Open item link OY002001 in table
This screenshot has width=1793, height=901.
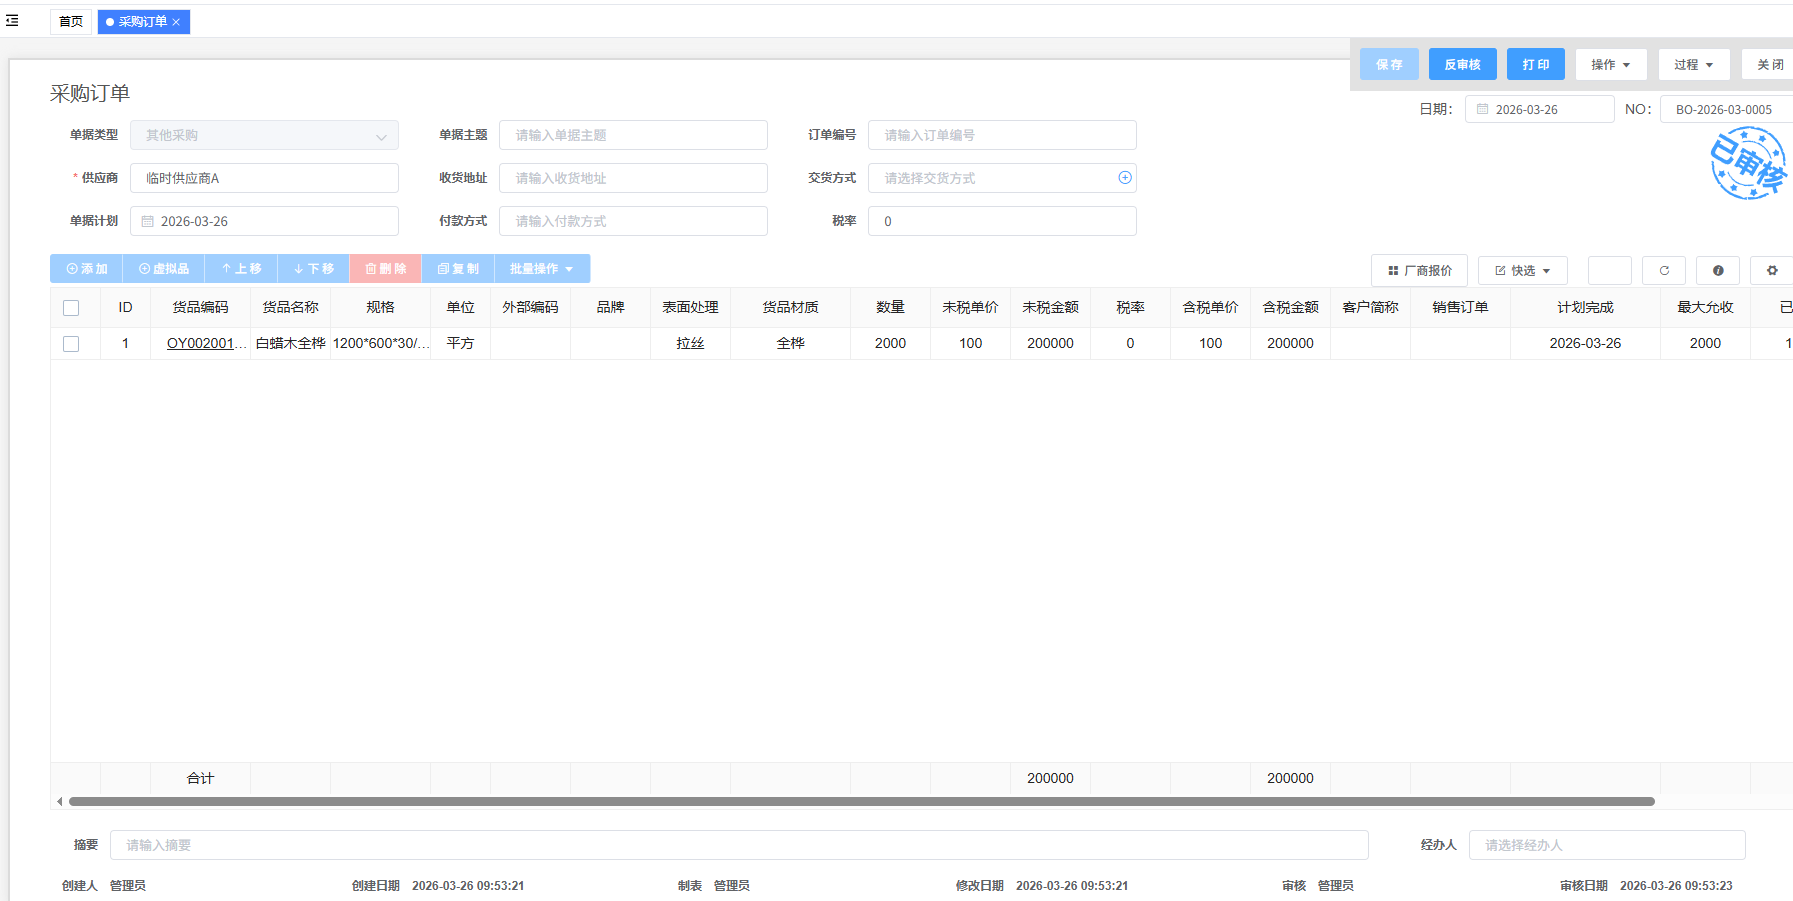click(200, 344)
